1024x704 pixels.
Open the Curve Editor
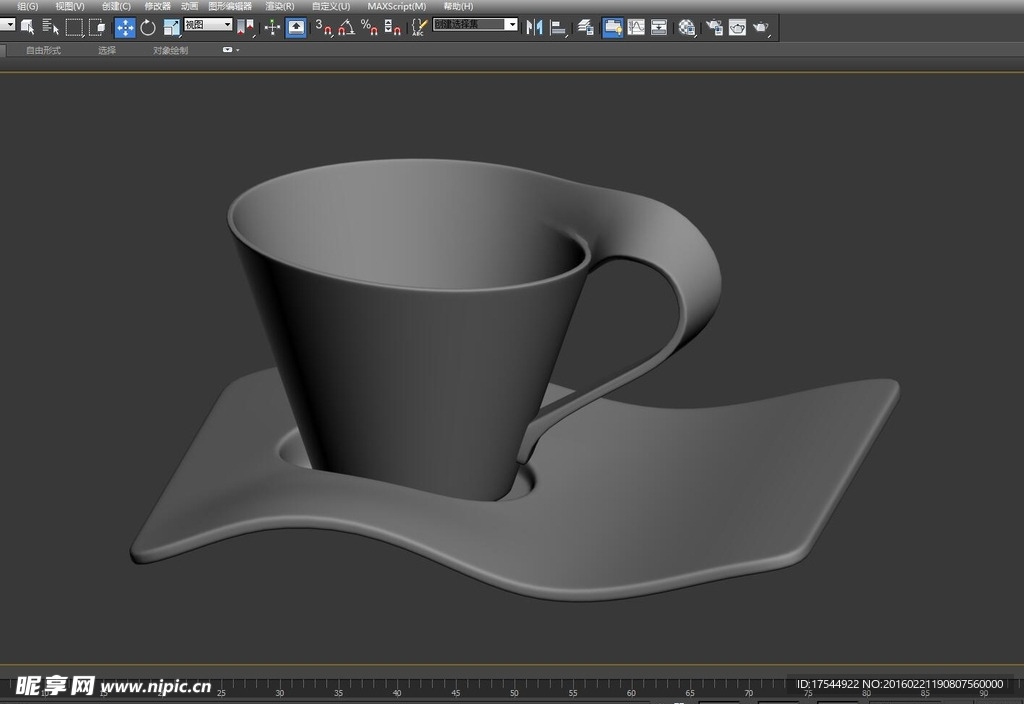(636, 27)
